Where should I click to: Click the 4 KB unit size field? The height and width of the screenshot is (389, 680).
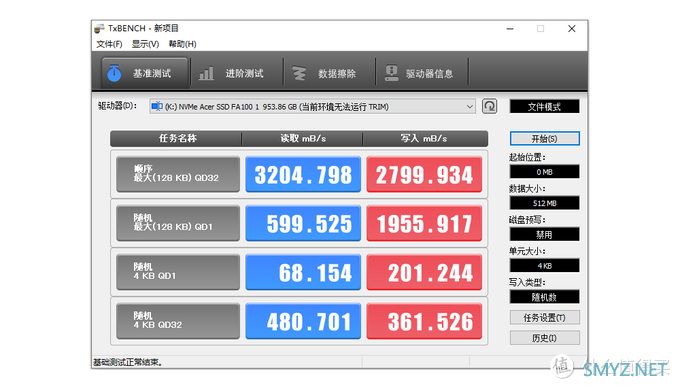[x=544, y=266]
